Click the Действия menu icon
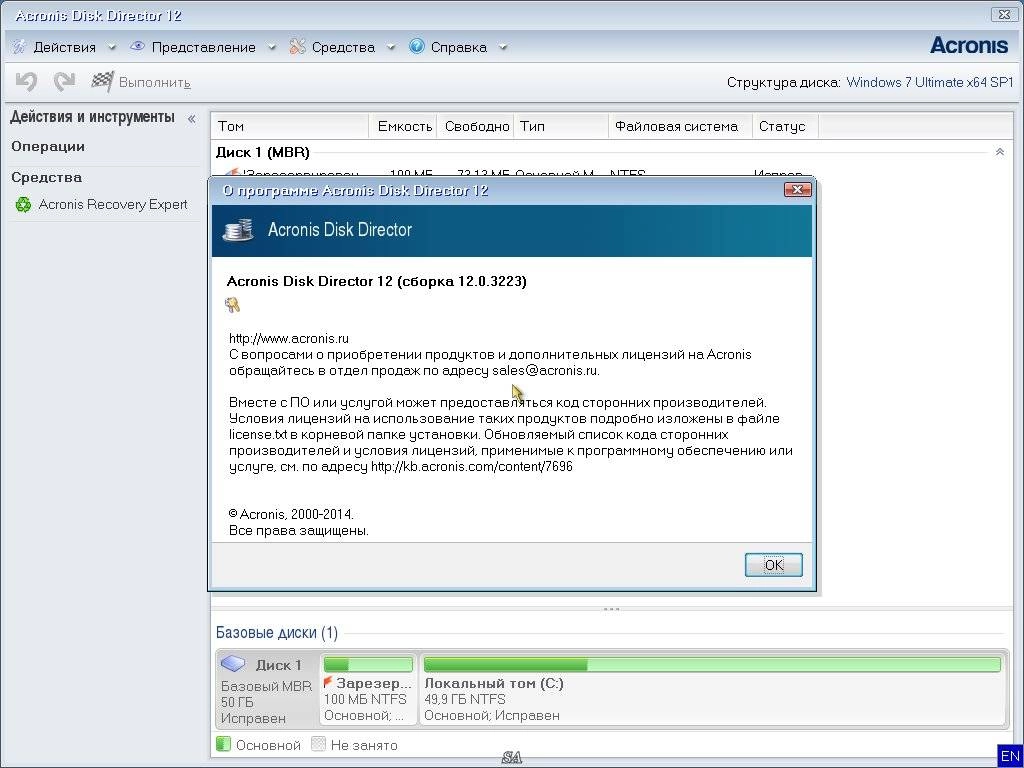 [x=20, y=46]
